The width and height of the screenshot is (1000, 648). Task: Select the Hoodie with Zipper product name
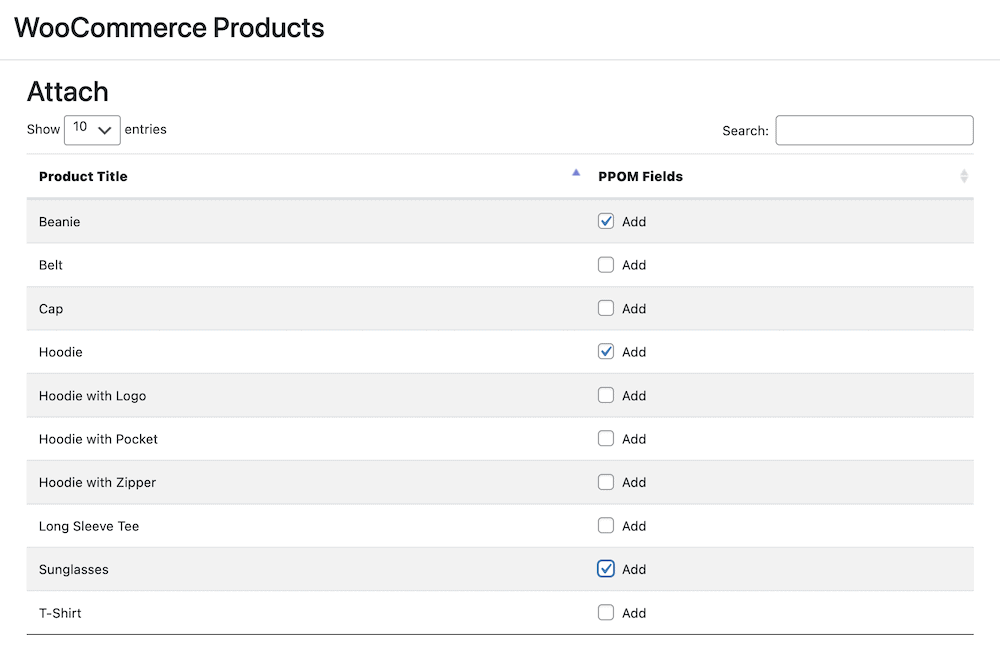coord(98,483)
